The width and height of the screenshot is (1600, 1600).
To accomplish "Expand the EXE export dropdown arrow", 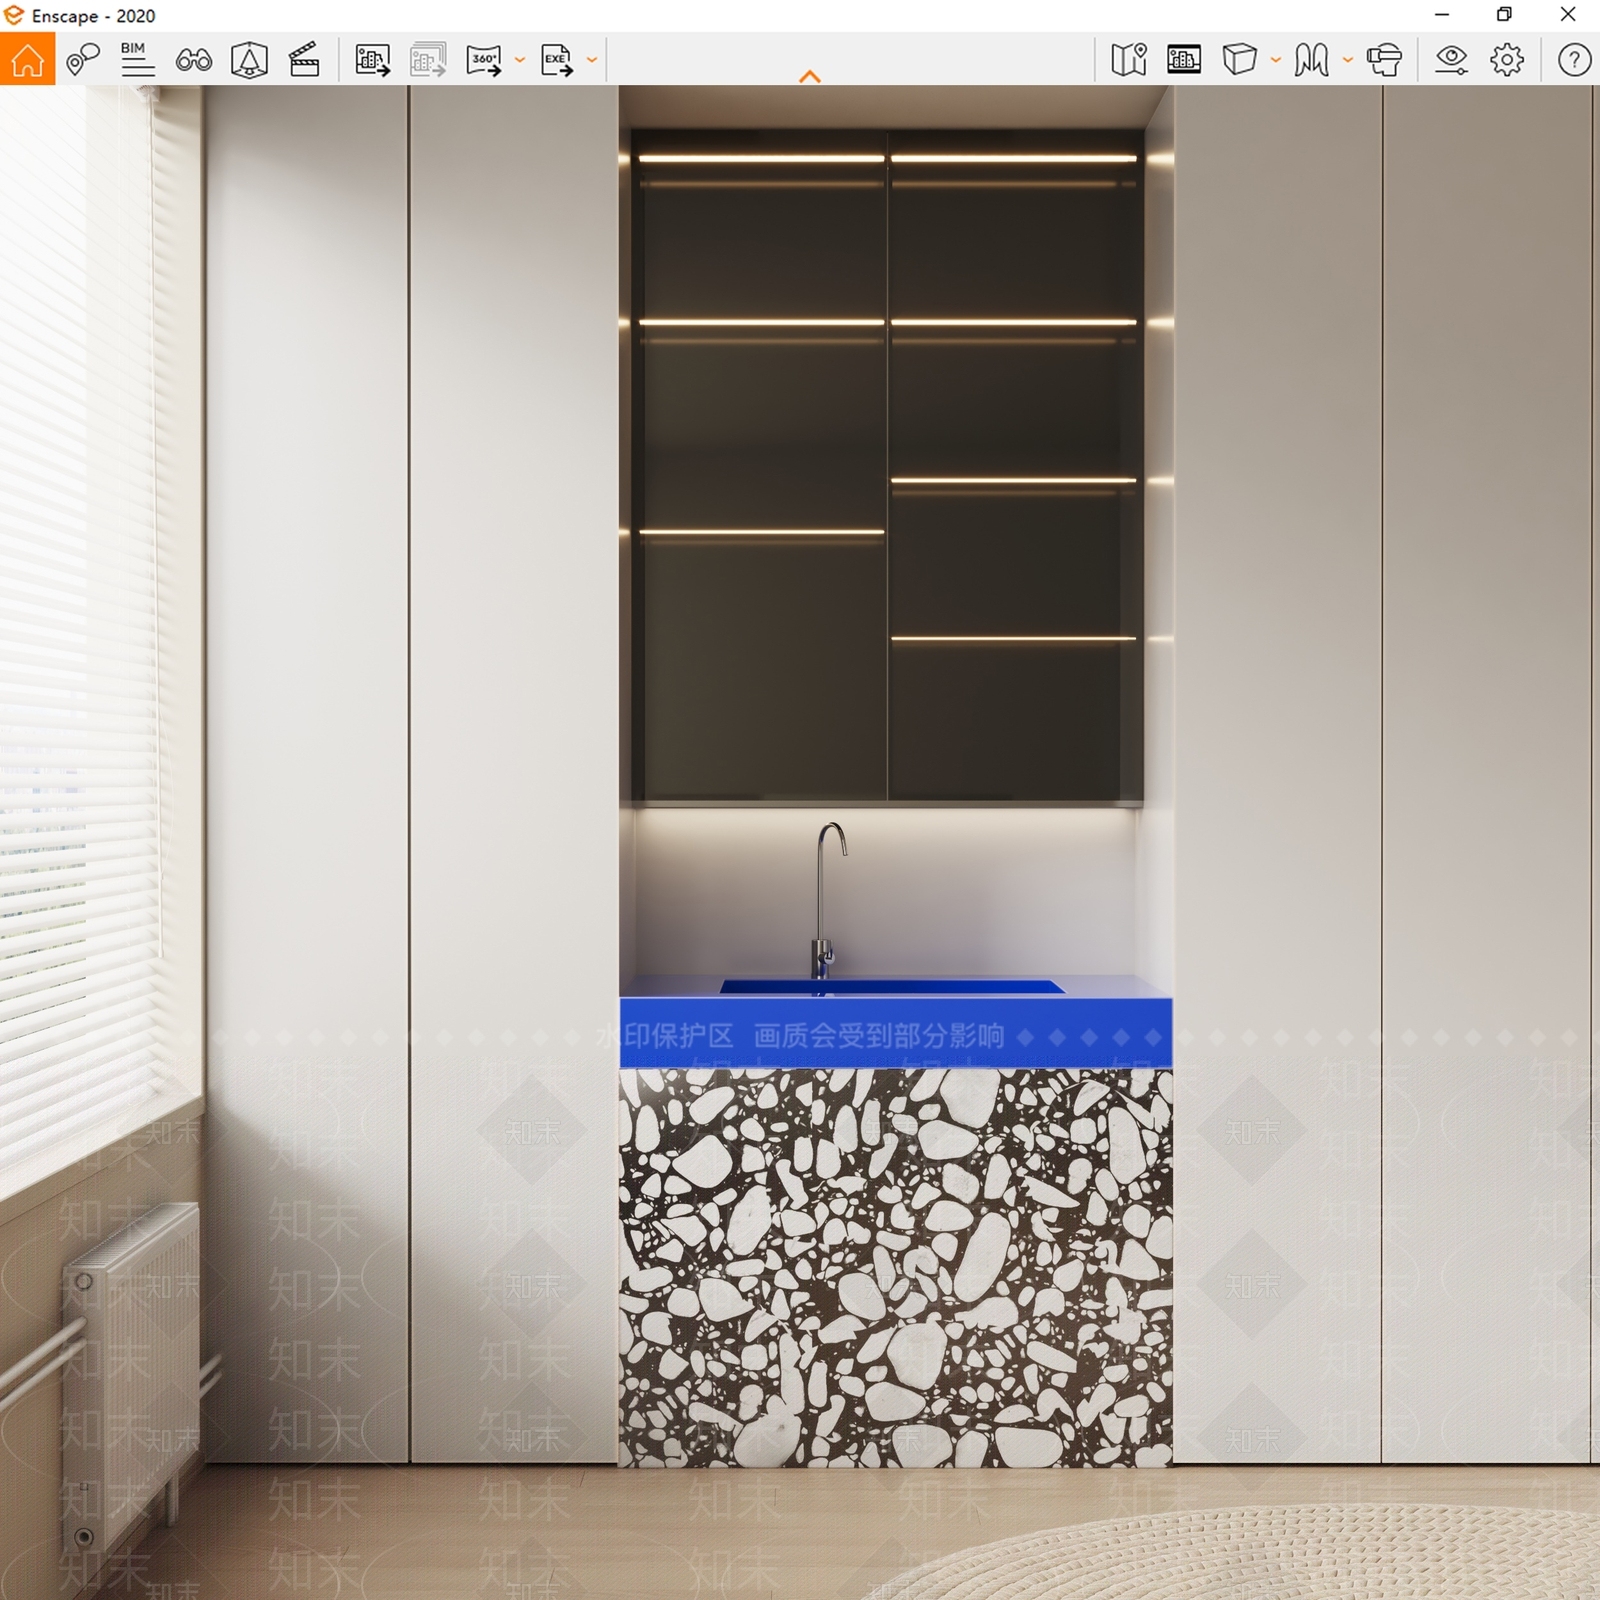I will coord(592,60).
